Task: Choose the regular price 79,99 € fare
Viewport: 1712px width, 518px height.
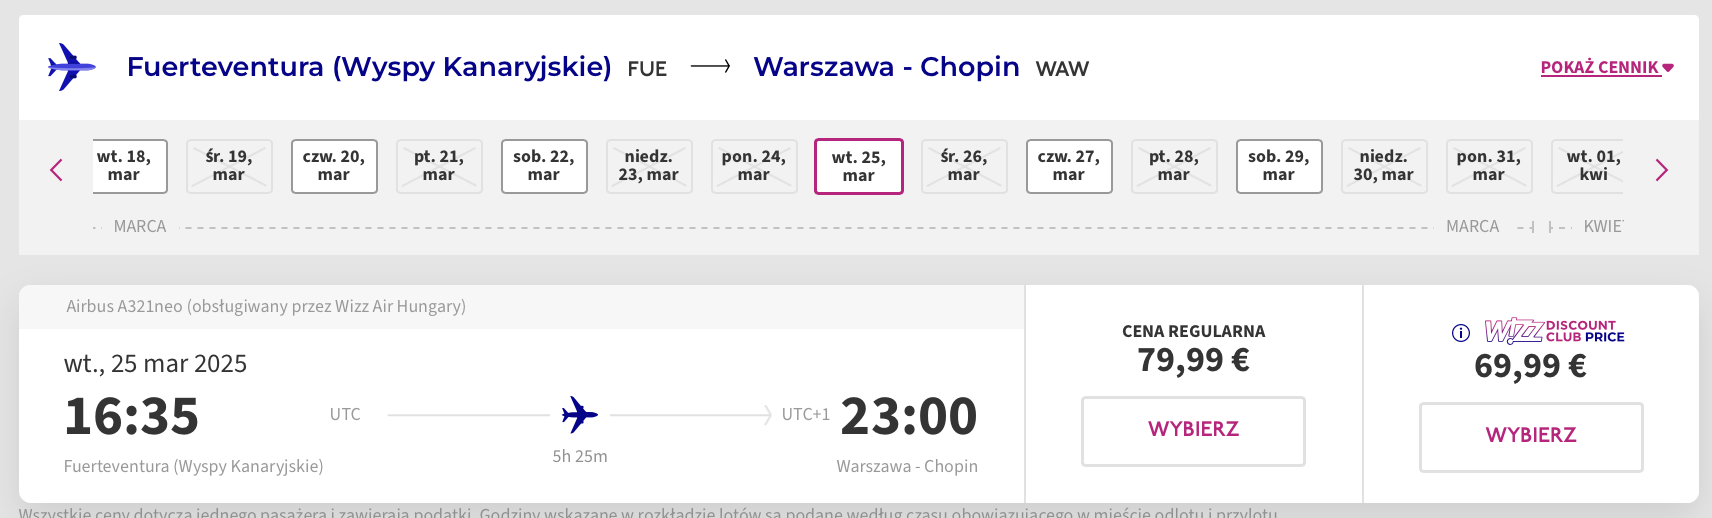Action: pos(1193,430)
